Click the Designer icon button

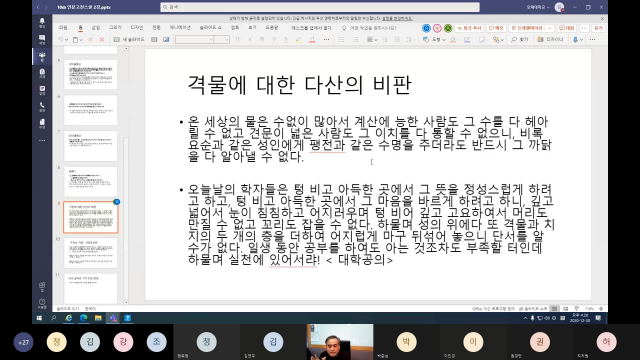pos(551,40)
